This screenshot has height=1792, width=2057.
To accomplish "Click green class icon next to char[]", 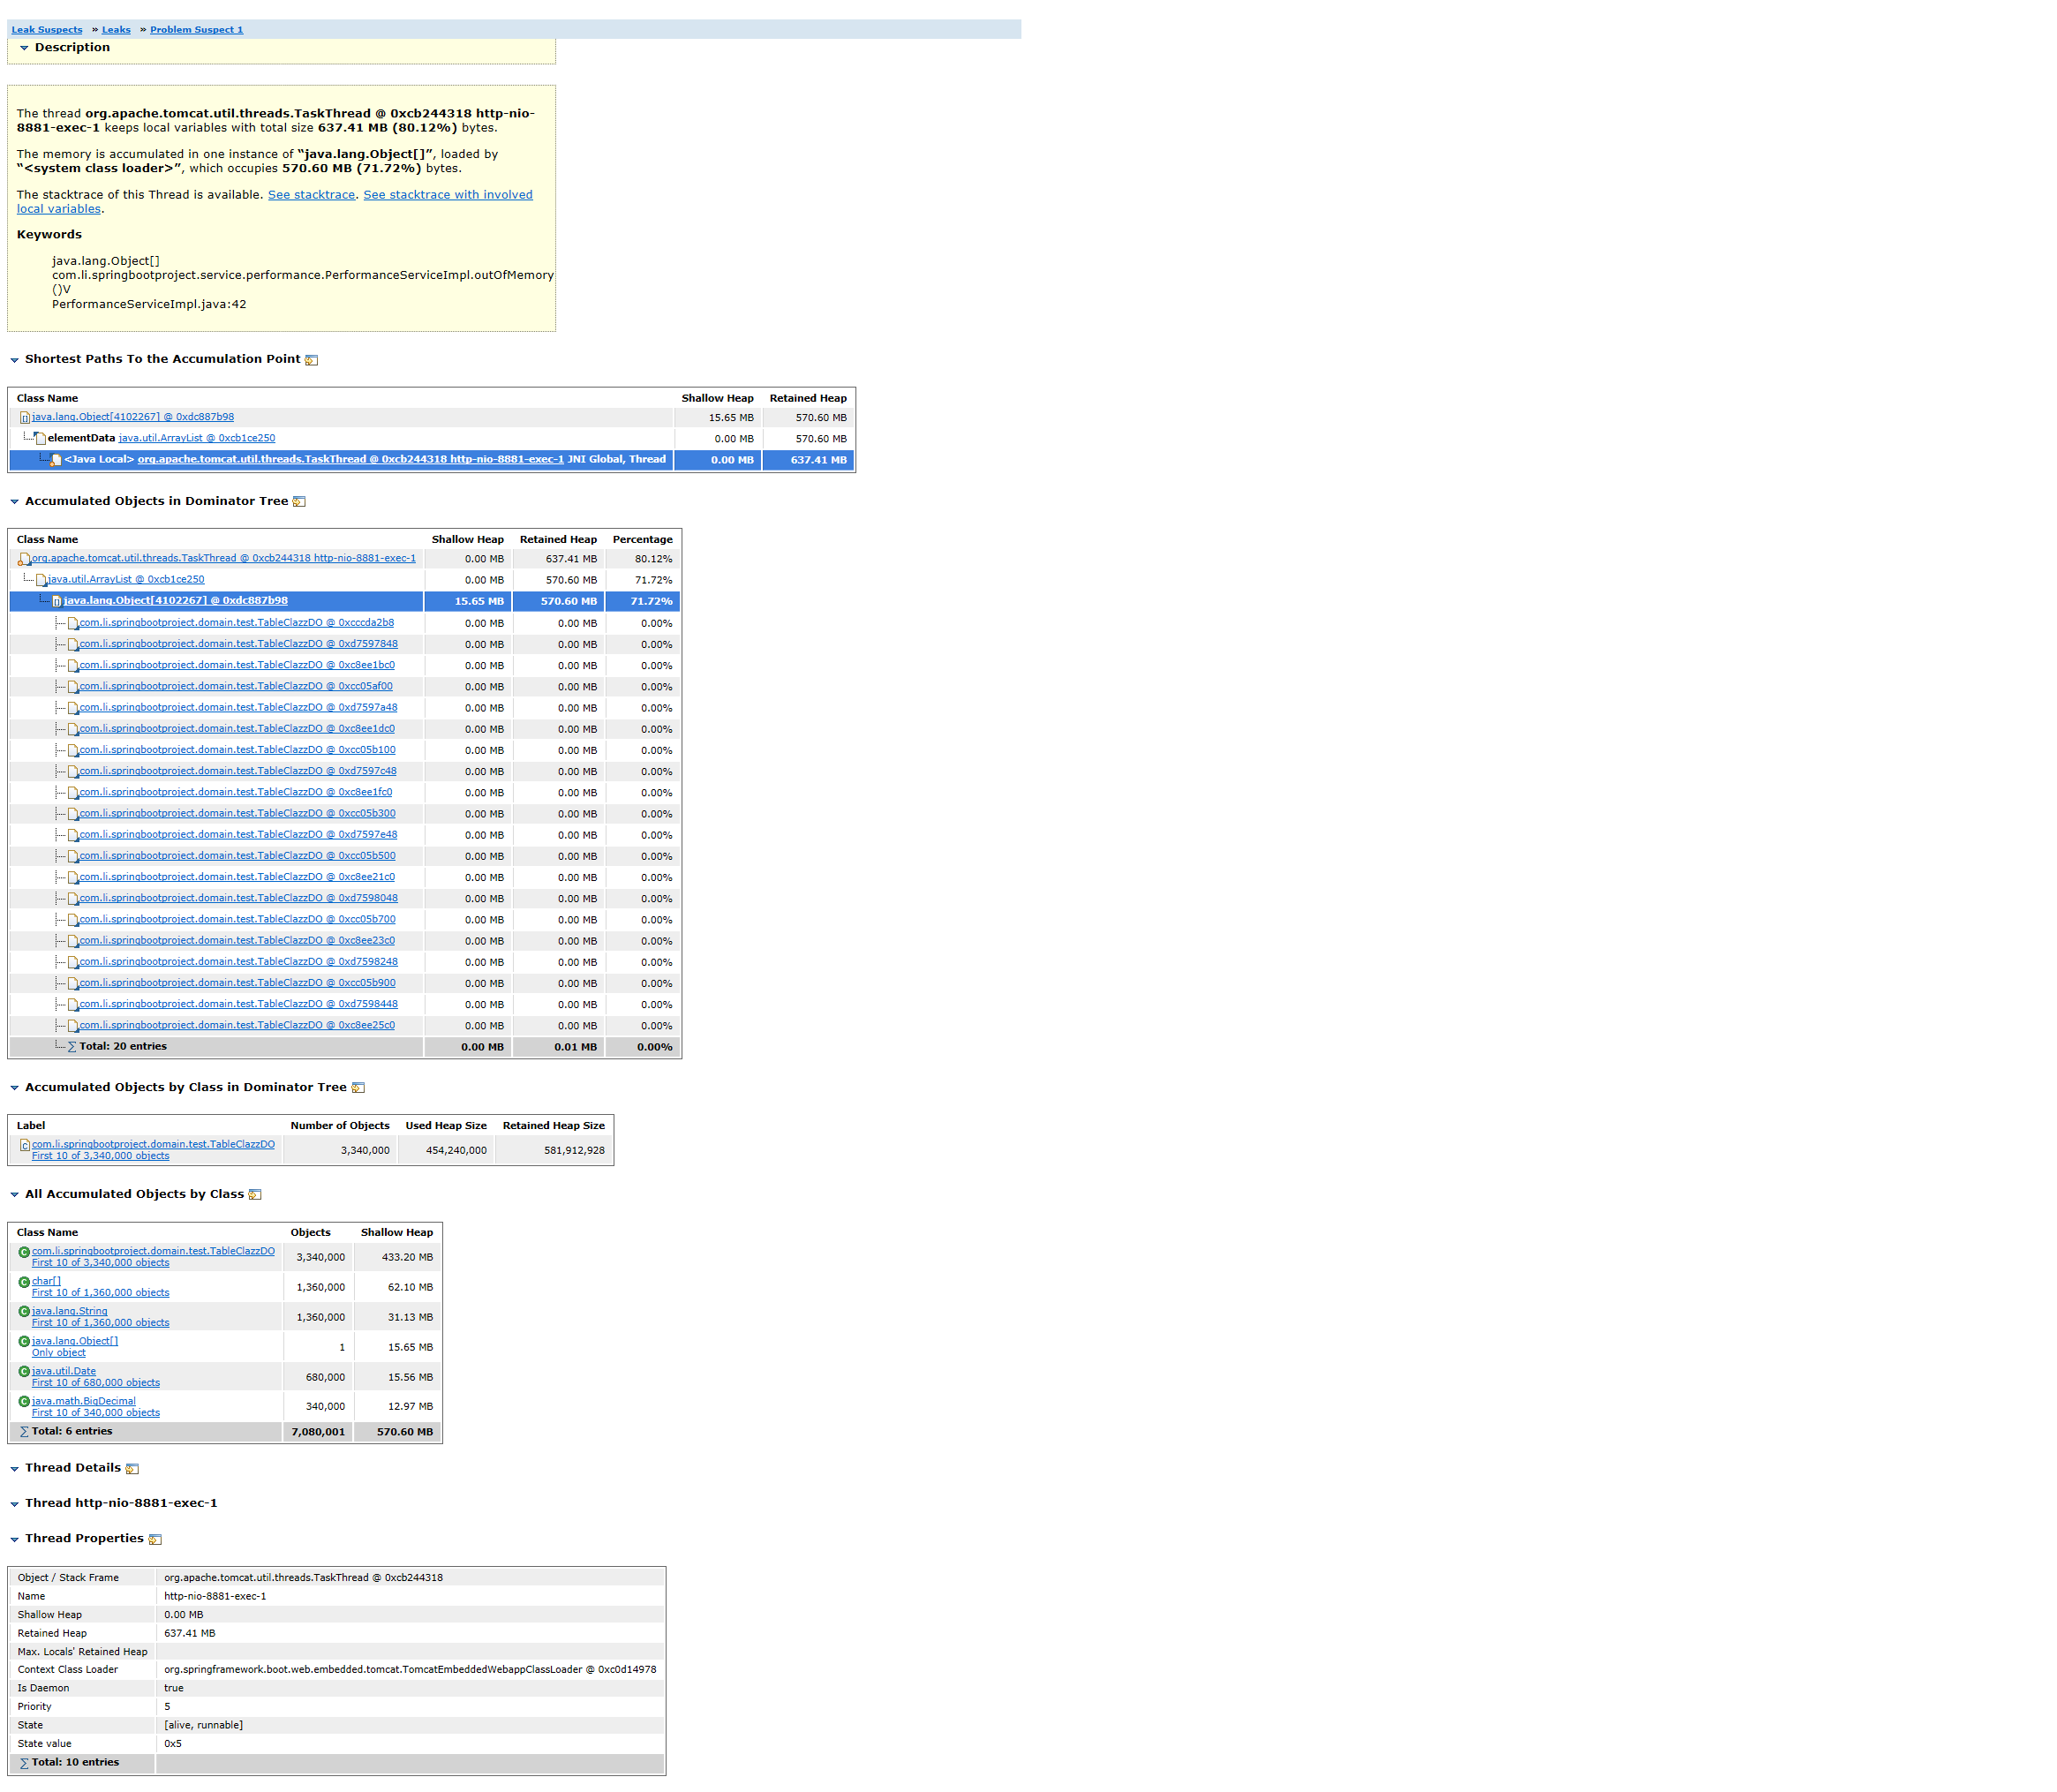I will point(24,1282).
